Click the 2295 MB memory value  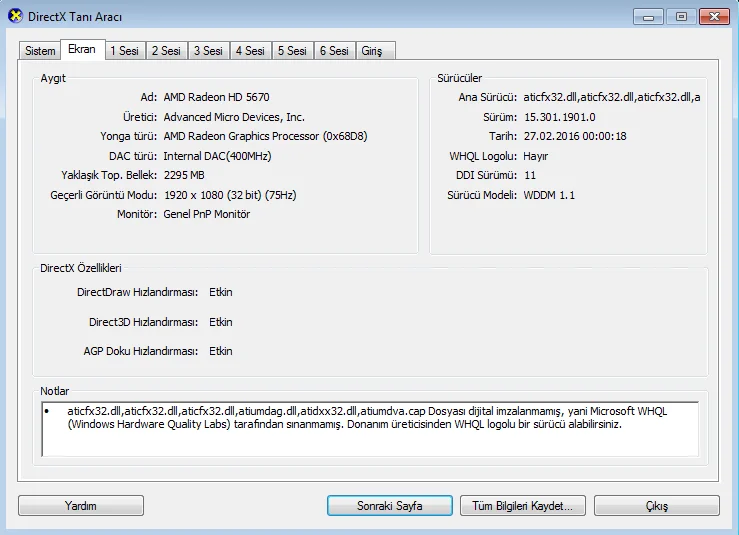[x=184, y=175]
